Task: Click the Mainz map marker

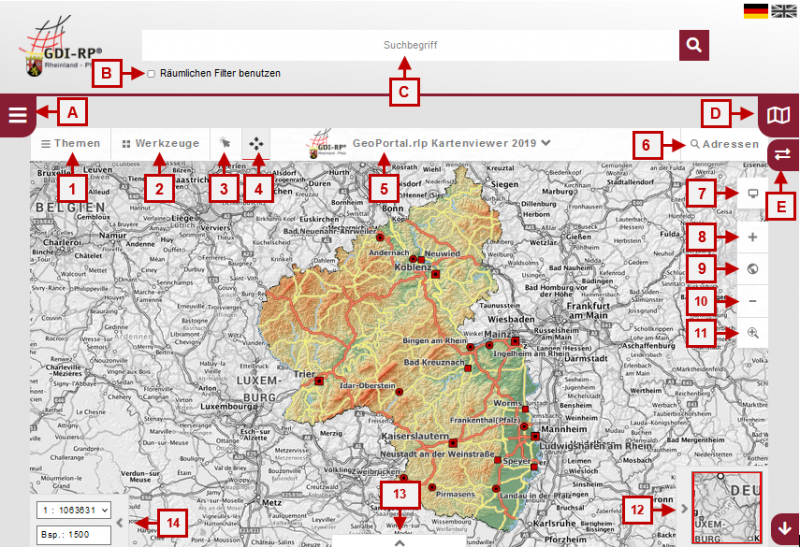Action: point(515,341)
